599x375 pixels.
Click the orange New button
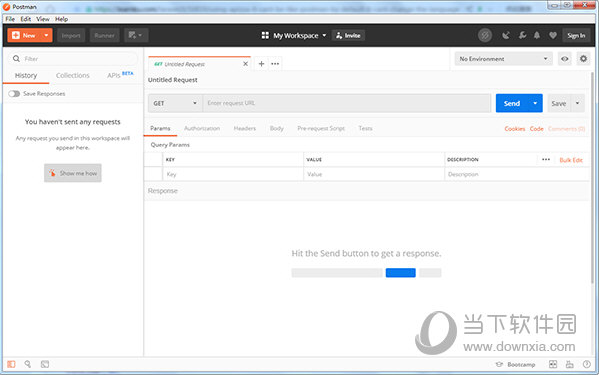tap(24, 36)
